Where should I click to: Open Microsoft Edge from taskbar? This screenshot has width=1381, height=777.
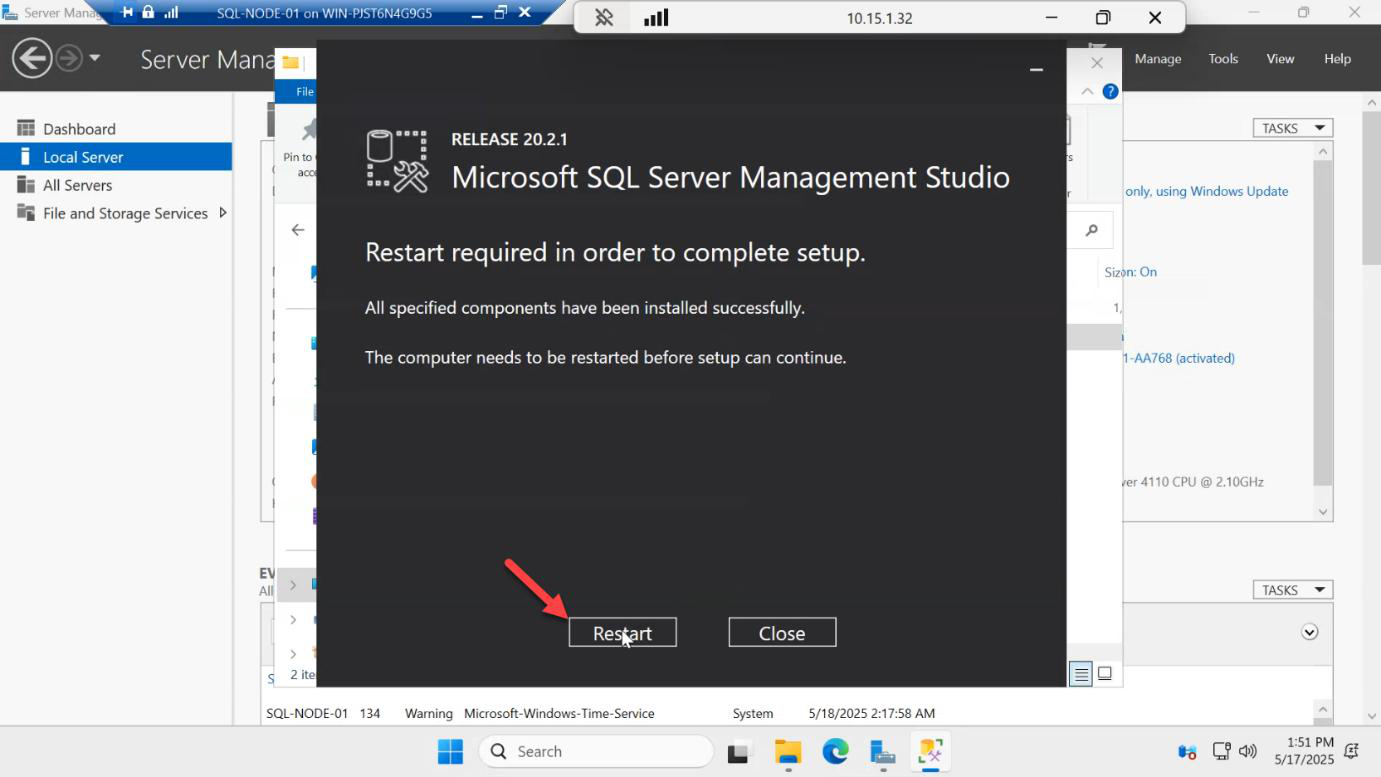(x=835, y=752)
